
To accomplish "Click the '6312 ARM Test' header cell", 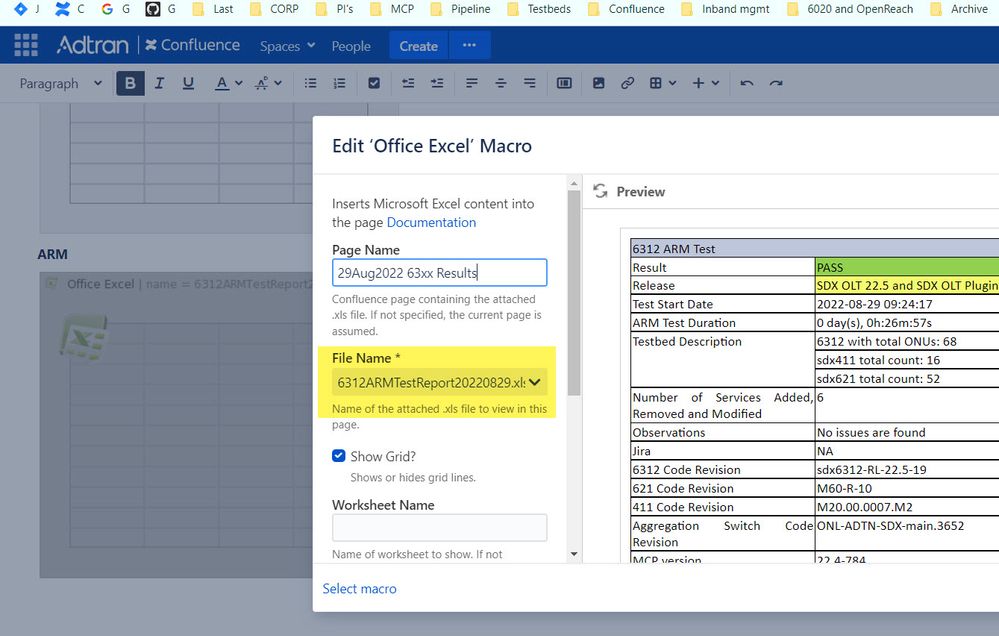I will 815,249.
